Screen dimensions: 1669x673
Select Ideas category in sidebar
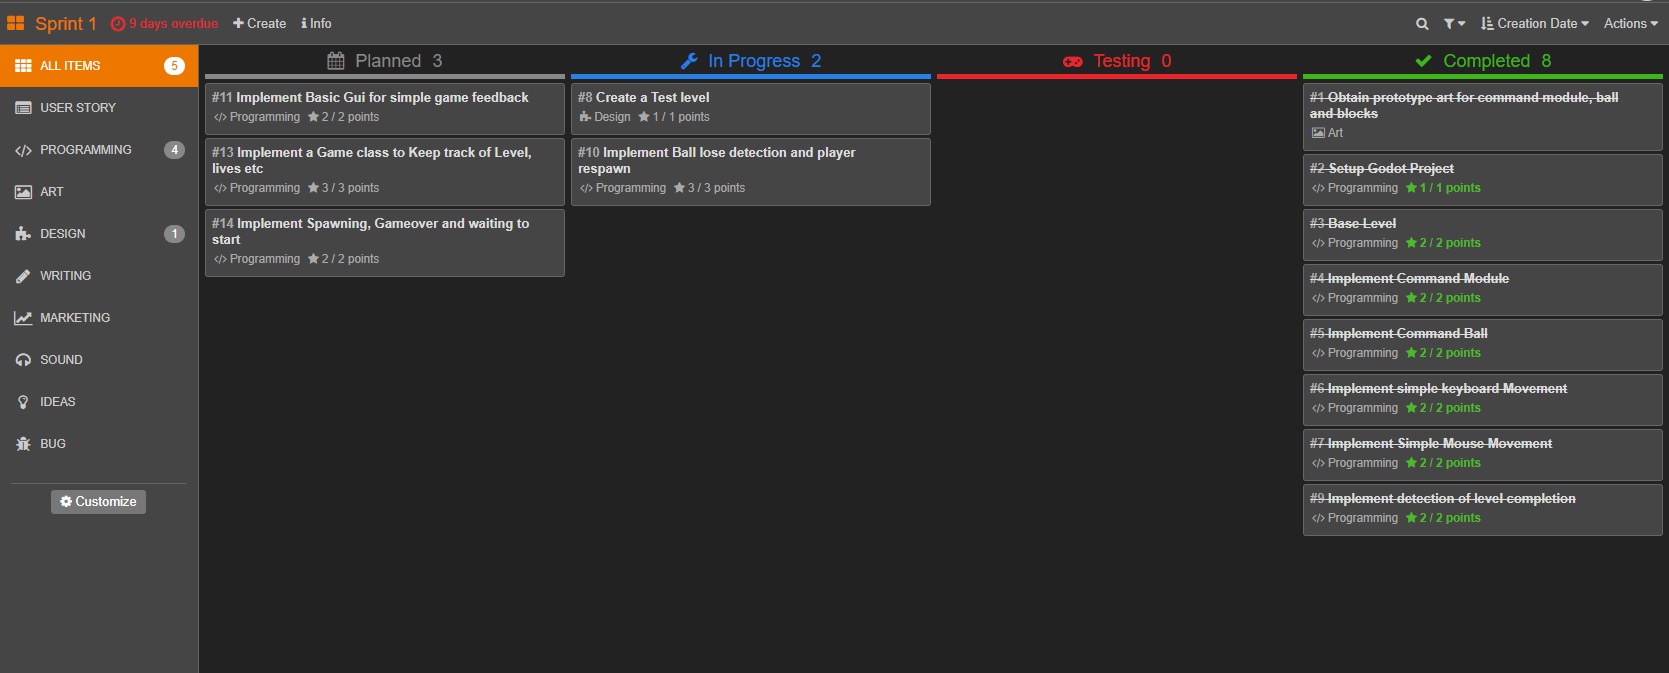(99, 402)
